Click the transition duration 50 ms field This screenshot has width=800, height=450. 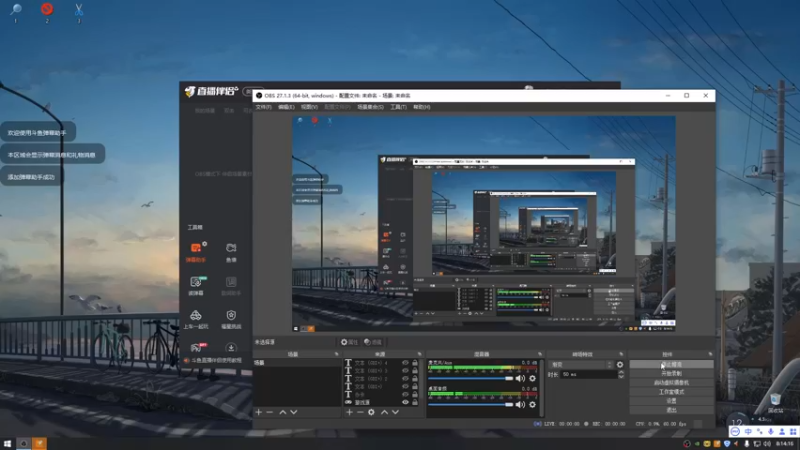(589, 374)
